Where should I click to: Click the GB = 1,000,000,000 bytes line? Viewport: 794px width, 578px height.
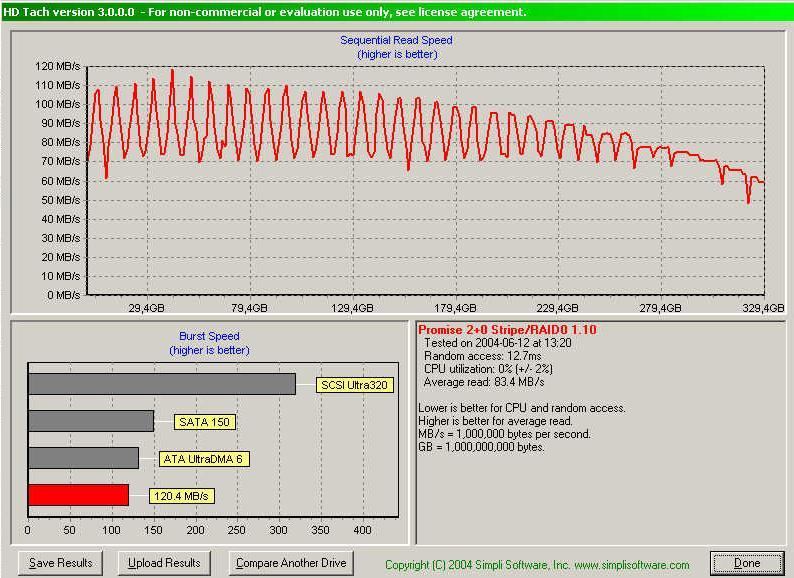point(482,447)
